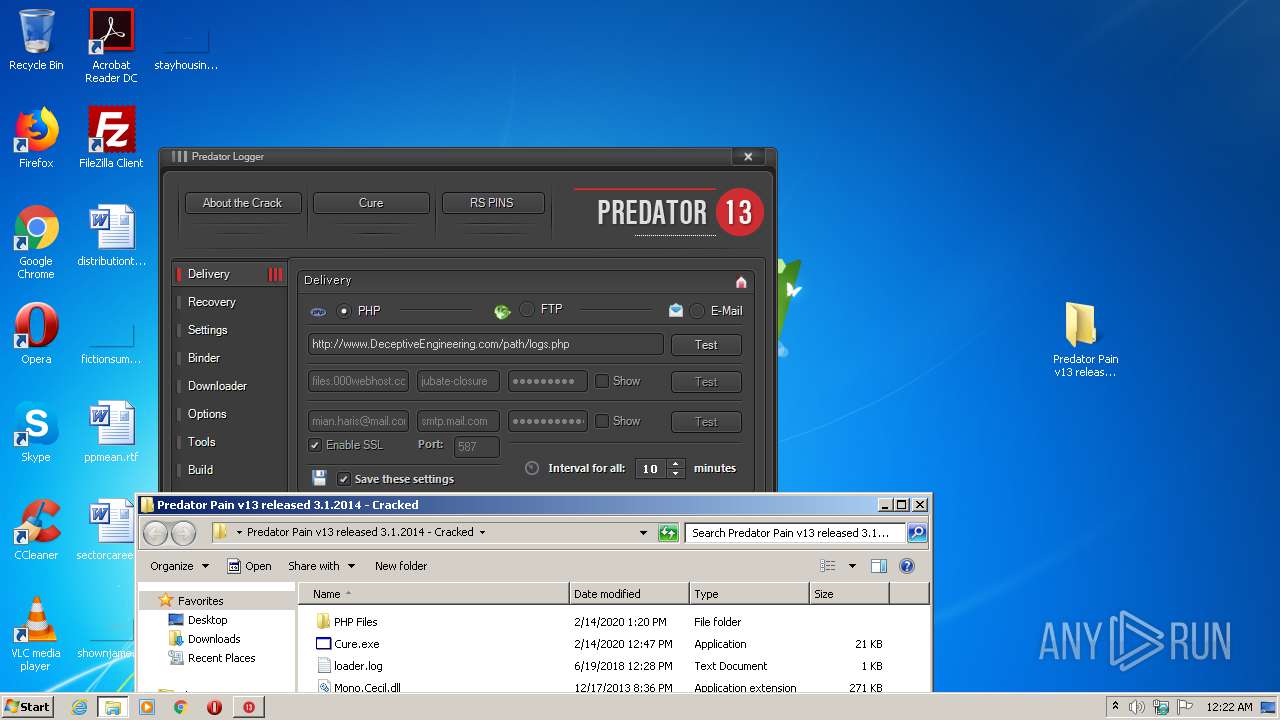Open the view options dropdown arrow
Image resolution: width=1280 pixels, height=720 pixels.
(852, 566)
